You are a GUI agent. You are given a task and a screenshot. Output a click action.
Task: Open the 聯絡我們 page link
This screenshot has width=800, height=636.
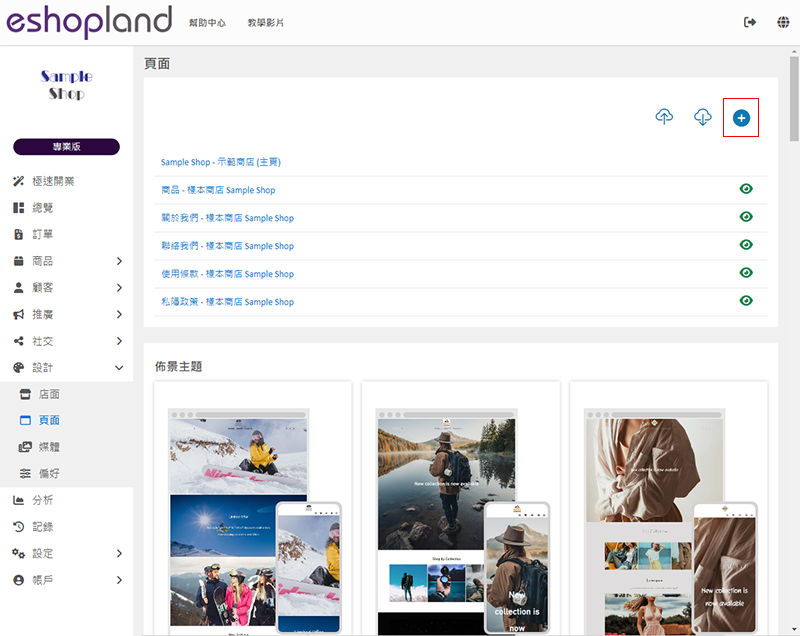click(x=227, y=246)
